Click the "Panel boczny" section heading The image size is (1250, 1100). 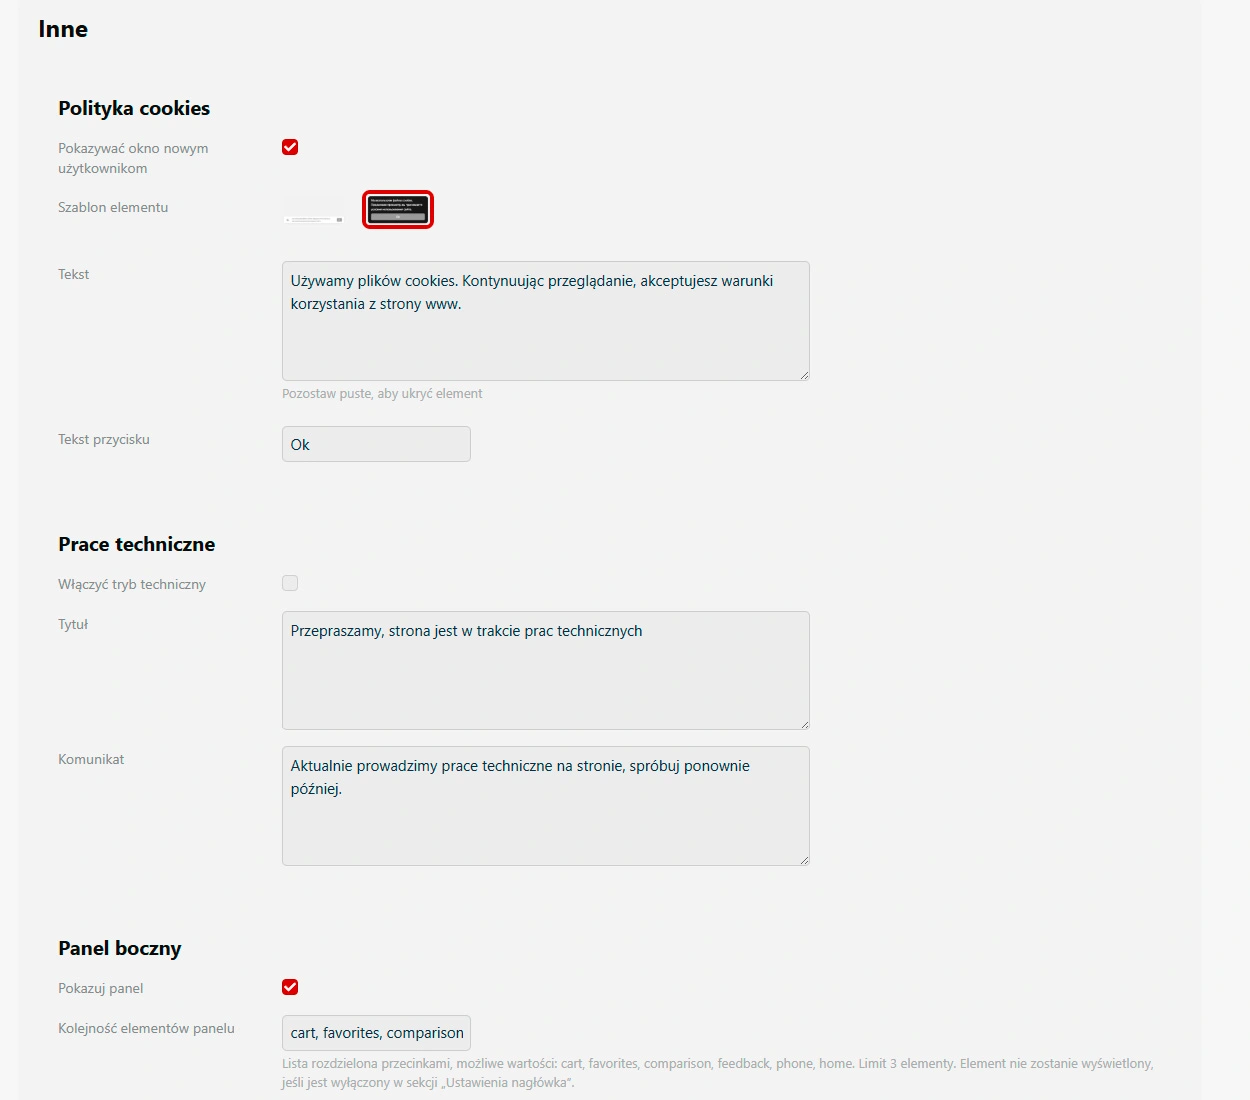tap(120, 948)
